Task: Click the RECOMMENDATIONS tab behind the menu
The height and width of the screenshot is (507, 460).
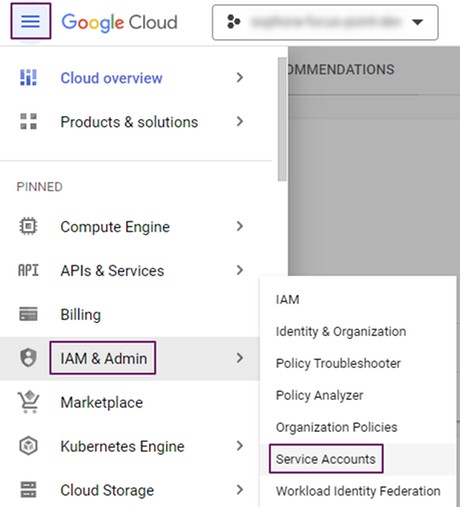Action: coord(341,70)
